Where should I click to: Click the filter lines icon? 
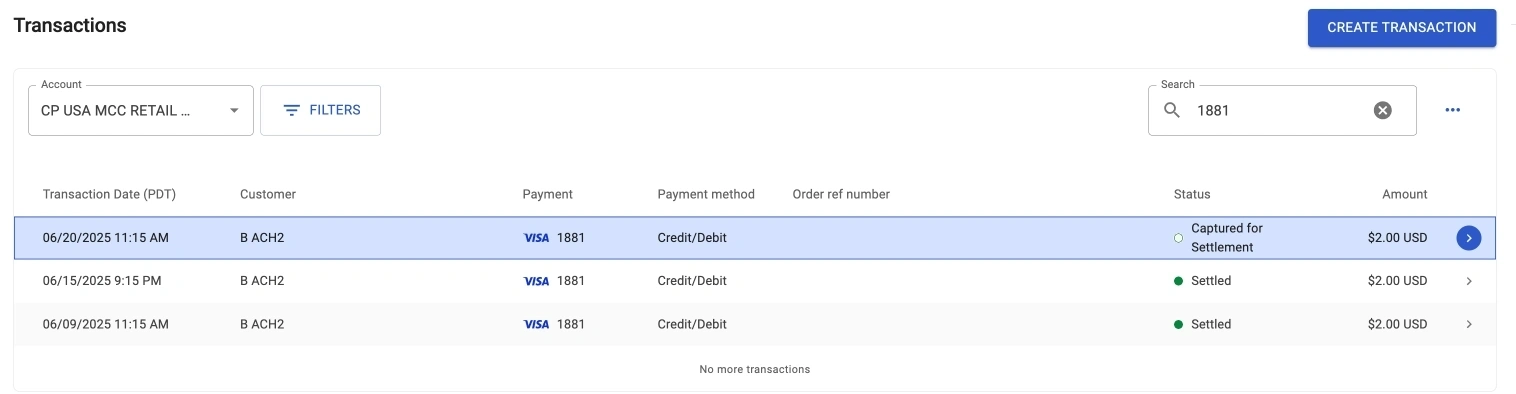click(x=292, y=110)
